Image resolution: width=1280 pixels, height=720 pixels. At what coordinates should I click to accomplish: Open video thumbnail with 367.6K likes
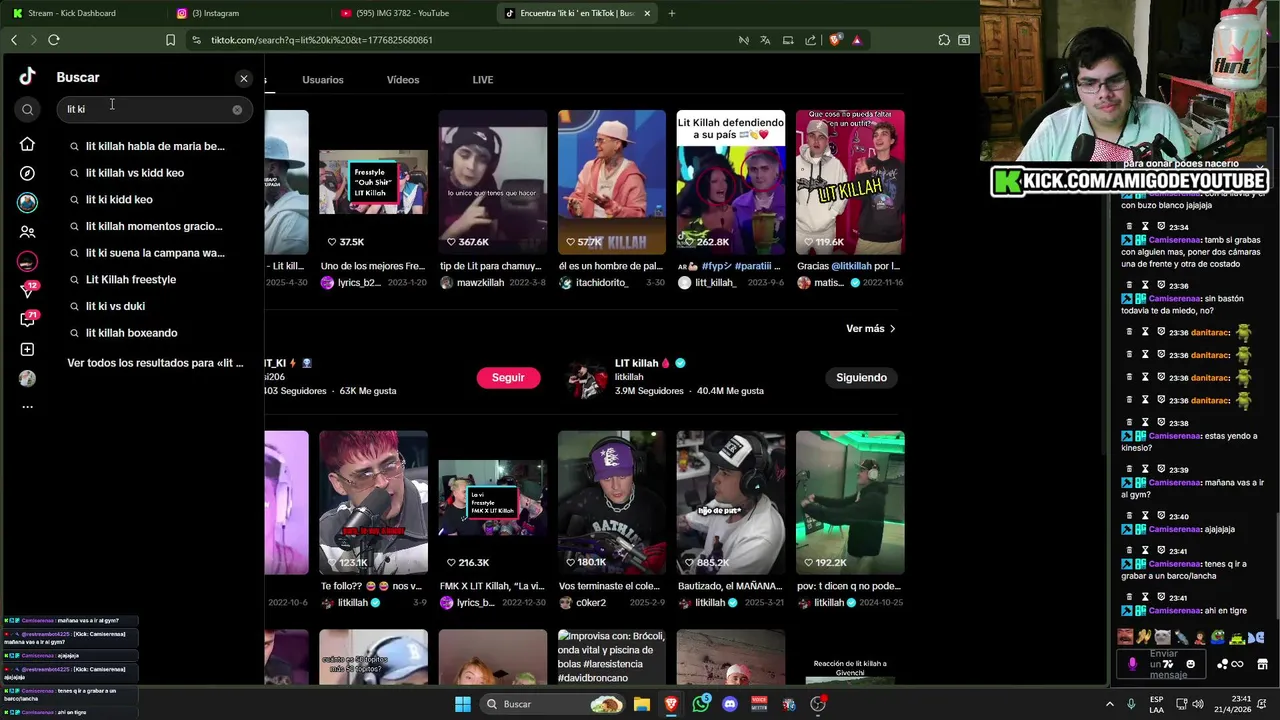point(493,183)
